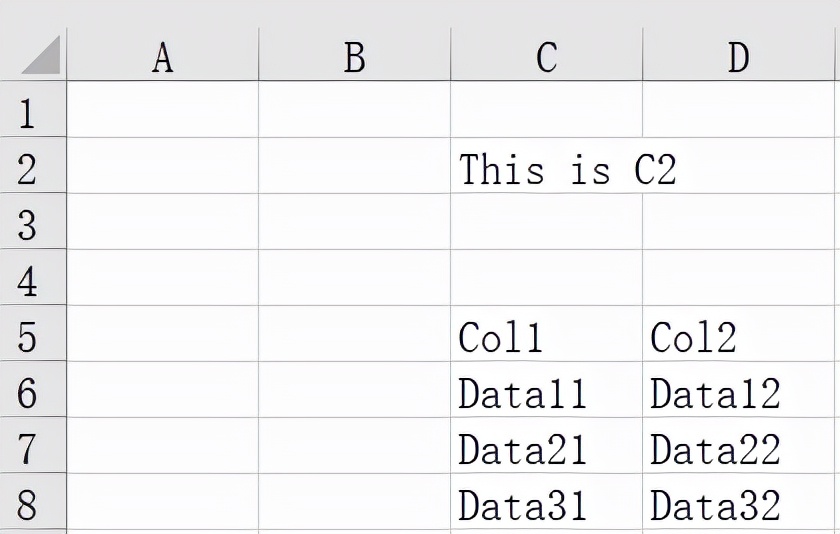This screenshot has width=840, height=534.
Task: Select row 2 header
Action: [x=33, y=166]
